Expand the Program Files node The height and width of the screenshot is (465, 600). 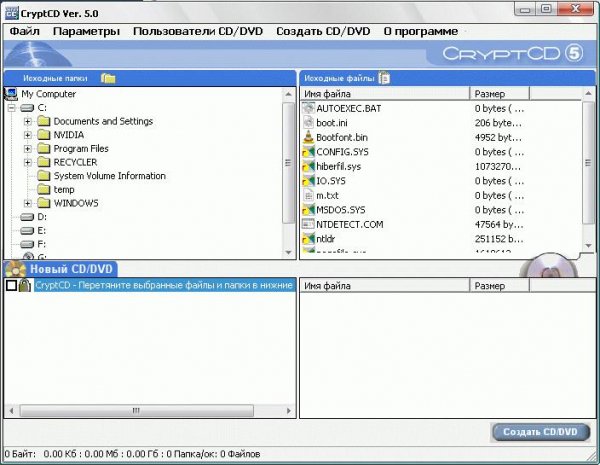tap(28, 148)
